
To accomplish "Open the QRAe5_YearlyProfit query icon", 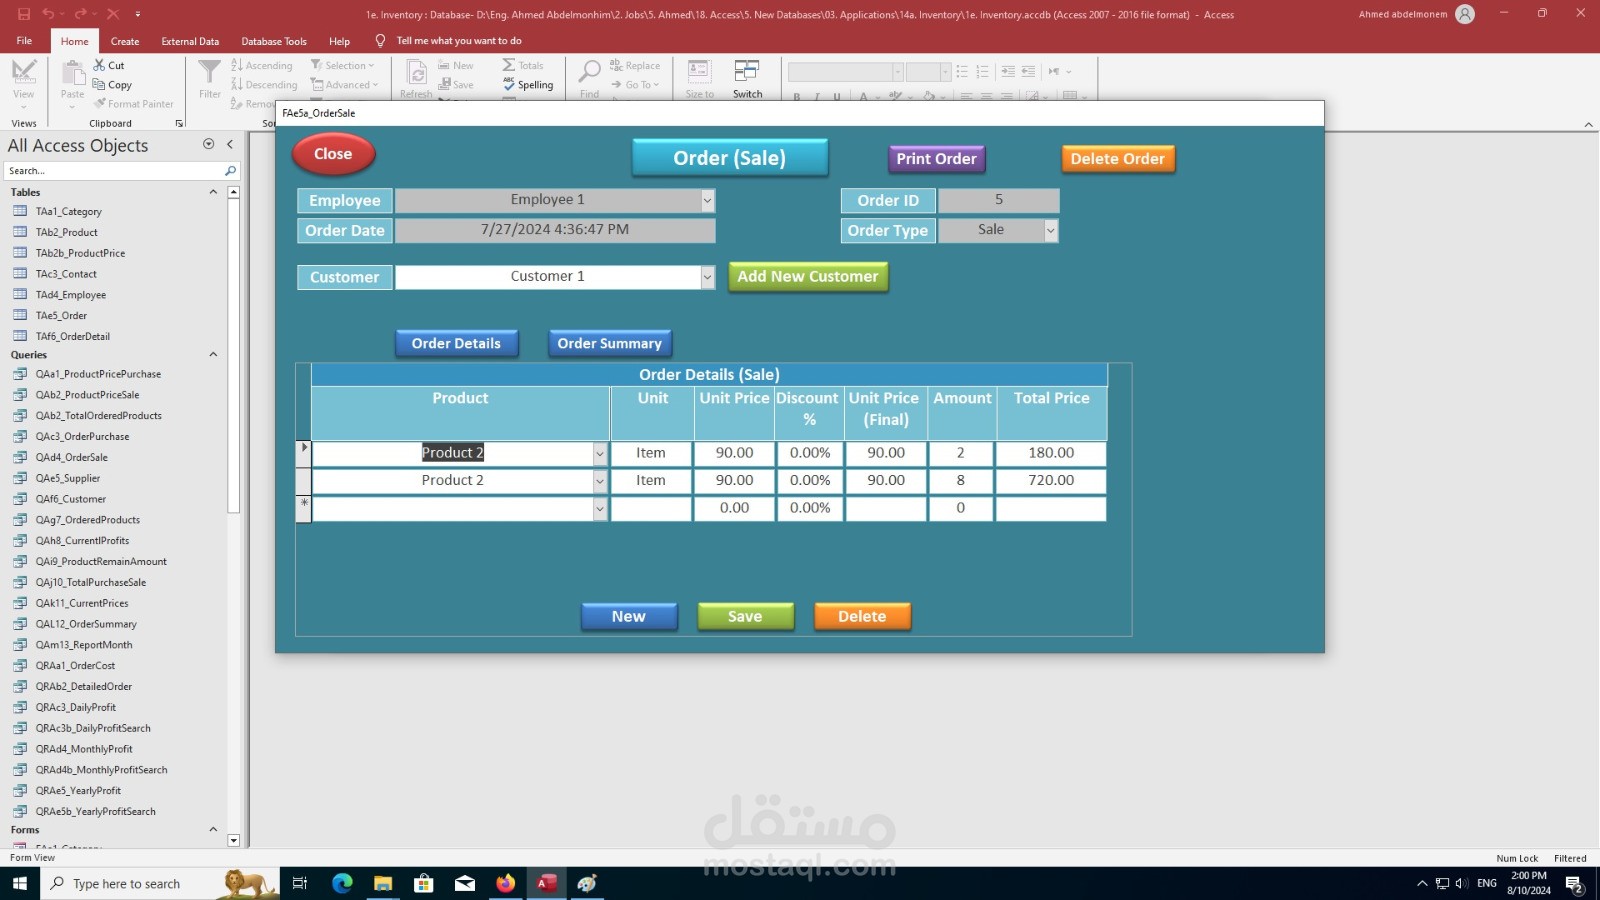I will pyautogui.click(x=19, y=790).
